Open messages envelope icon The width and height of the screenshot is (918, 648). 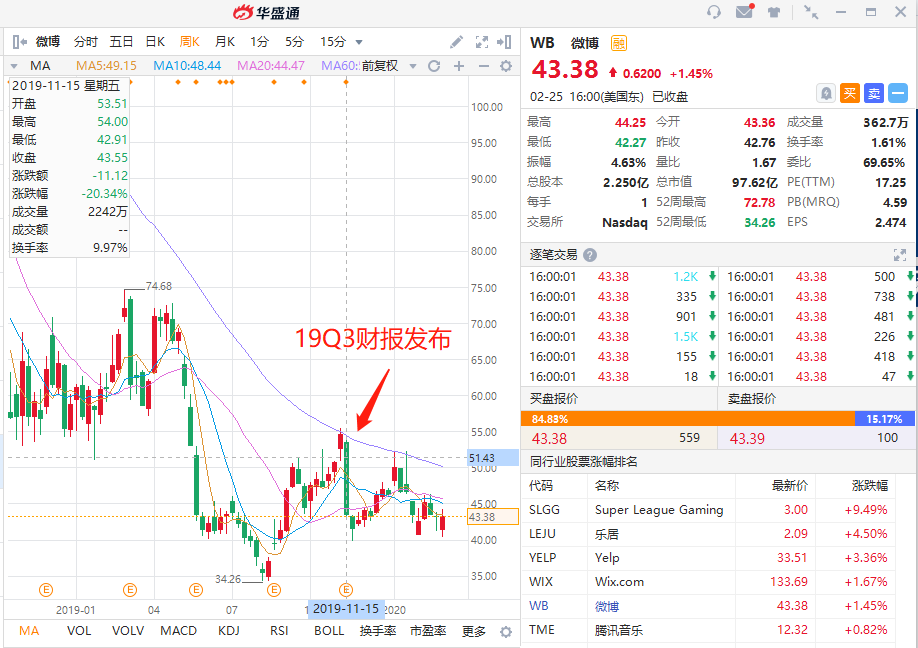[745, 11]
